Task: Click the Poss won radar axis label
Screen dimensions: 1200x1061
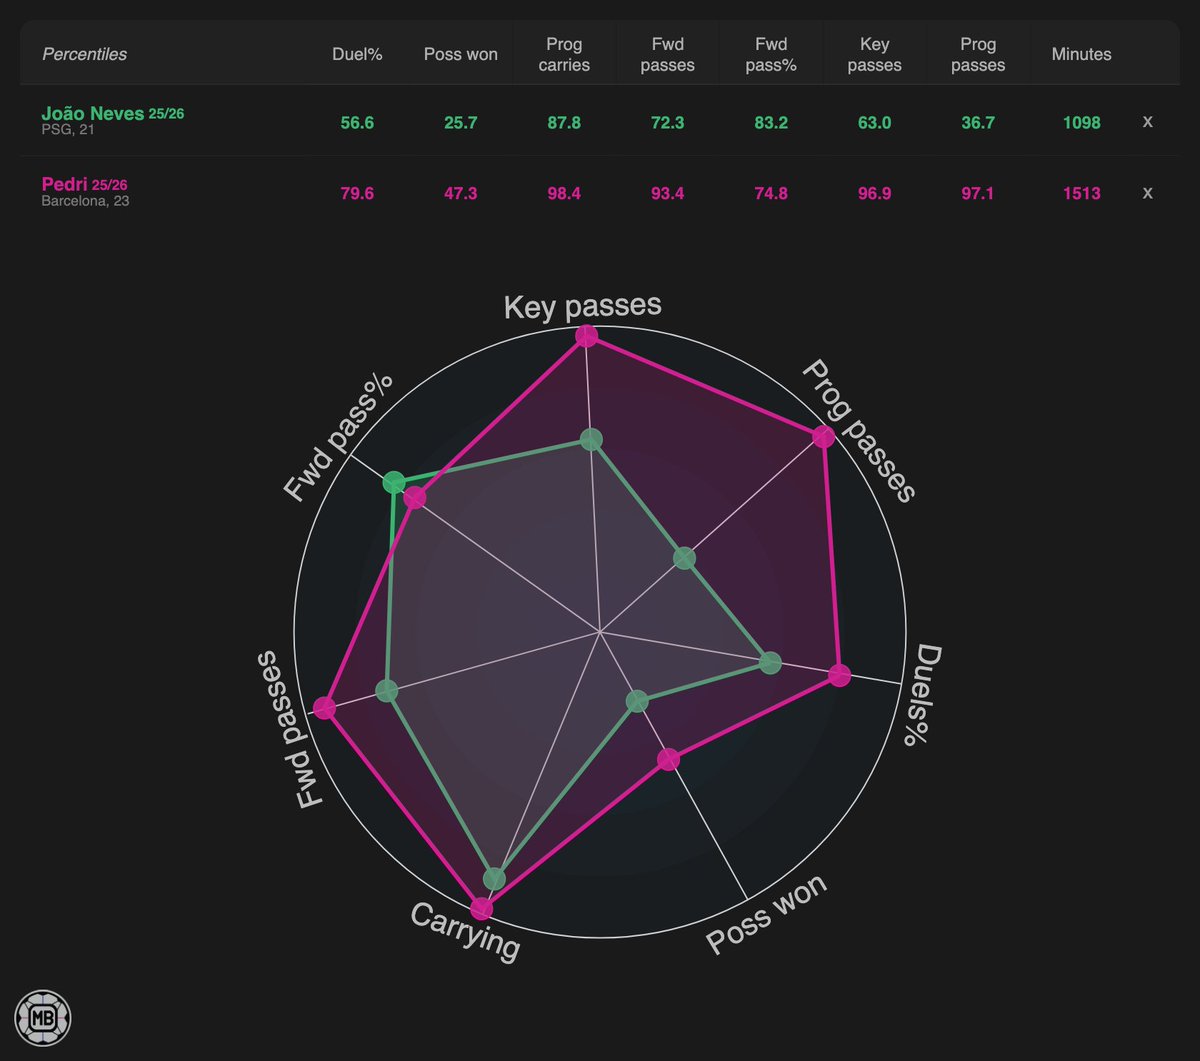Action: (767, 914)
